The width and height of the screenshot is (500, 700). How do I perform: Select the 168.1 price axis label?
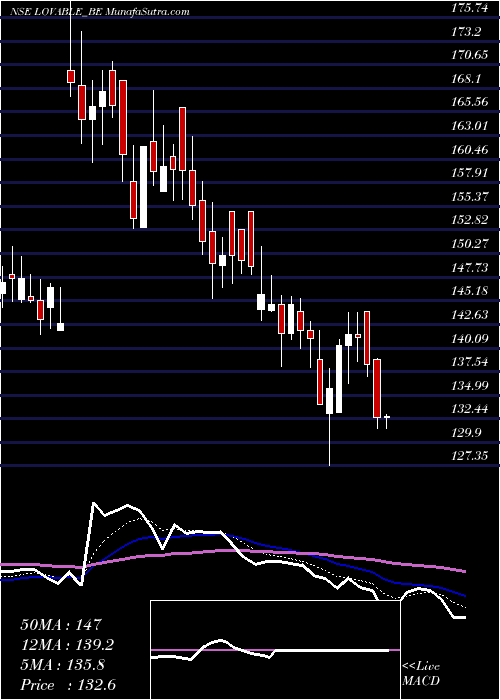point(465,79)
